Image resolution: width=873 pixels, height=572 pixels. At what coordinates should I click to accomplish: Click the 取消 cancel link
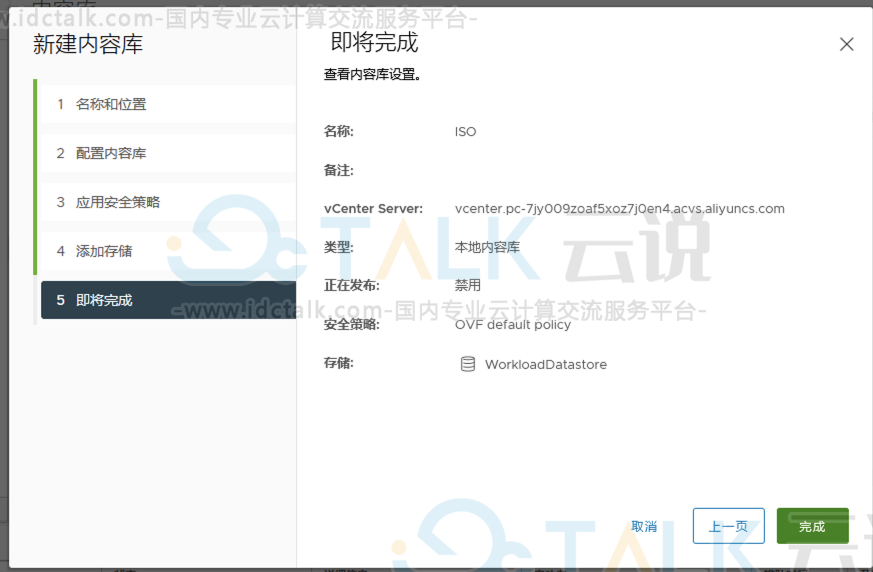pos(644,526)
